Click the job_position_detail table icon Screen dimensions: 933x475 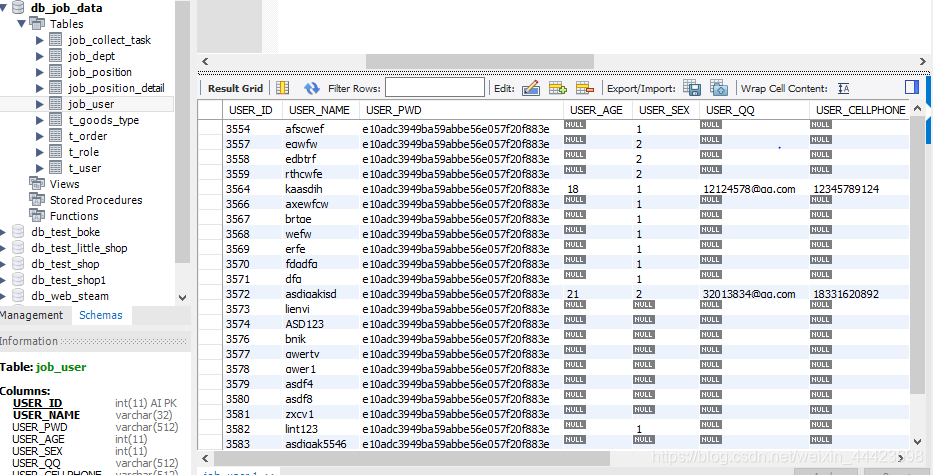[x=55, y=88]
